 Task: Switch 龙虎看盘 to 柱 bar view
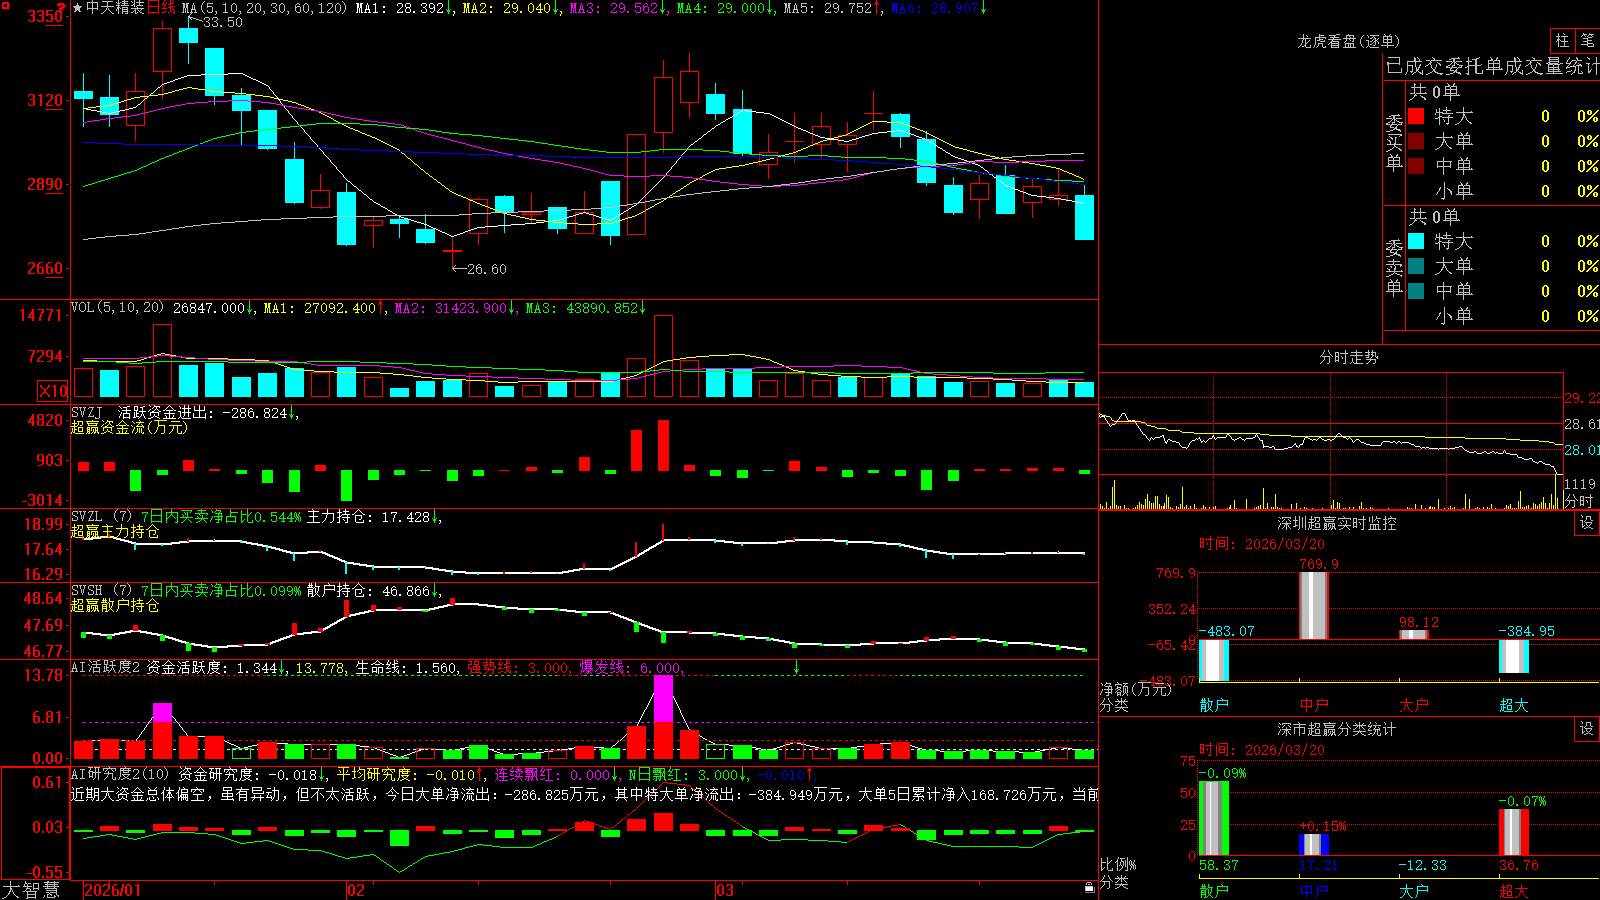pyautogui.click(x=1562, y=40)
